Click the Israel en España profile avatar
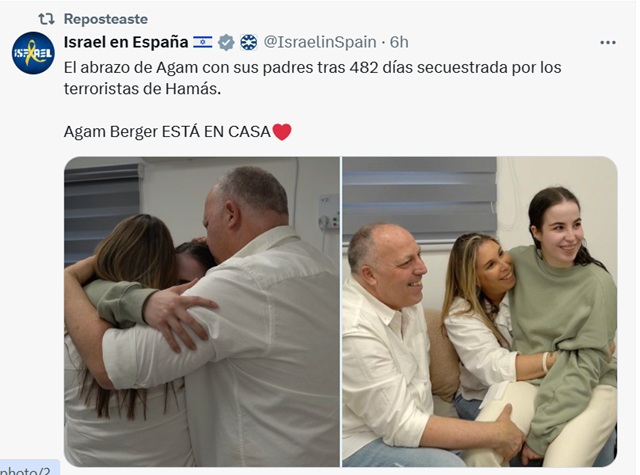640x475 pixels. (x=33, y=53)
